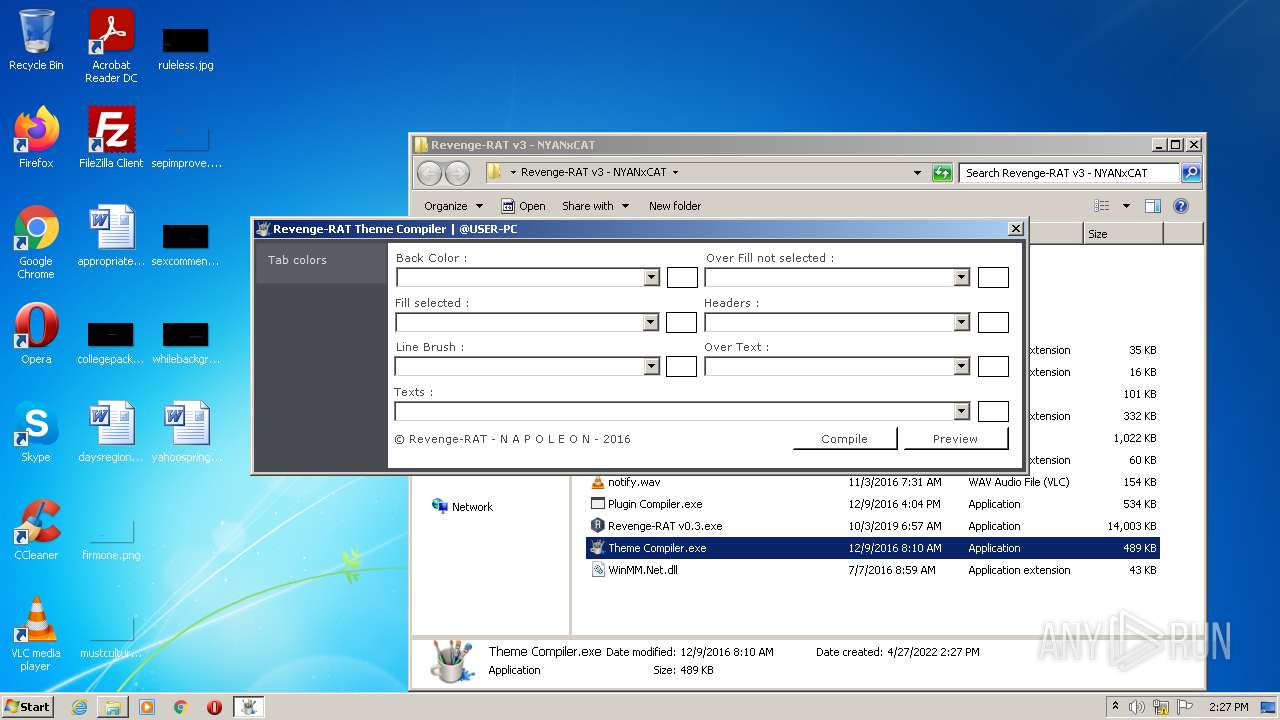Open Action Center flag in system tray
1280x720 pixels.
pos(1187,707)
